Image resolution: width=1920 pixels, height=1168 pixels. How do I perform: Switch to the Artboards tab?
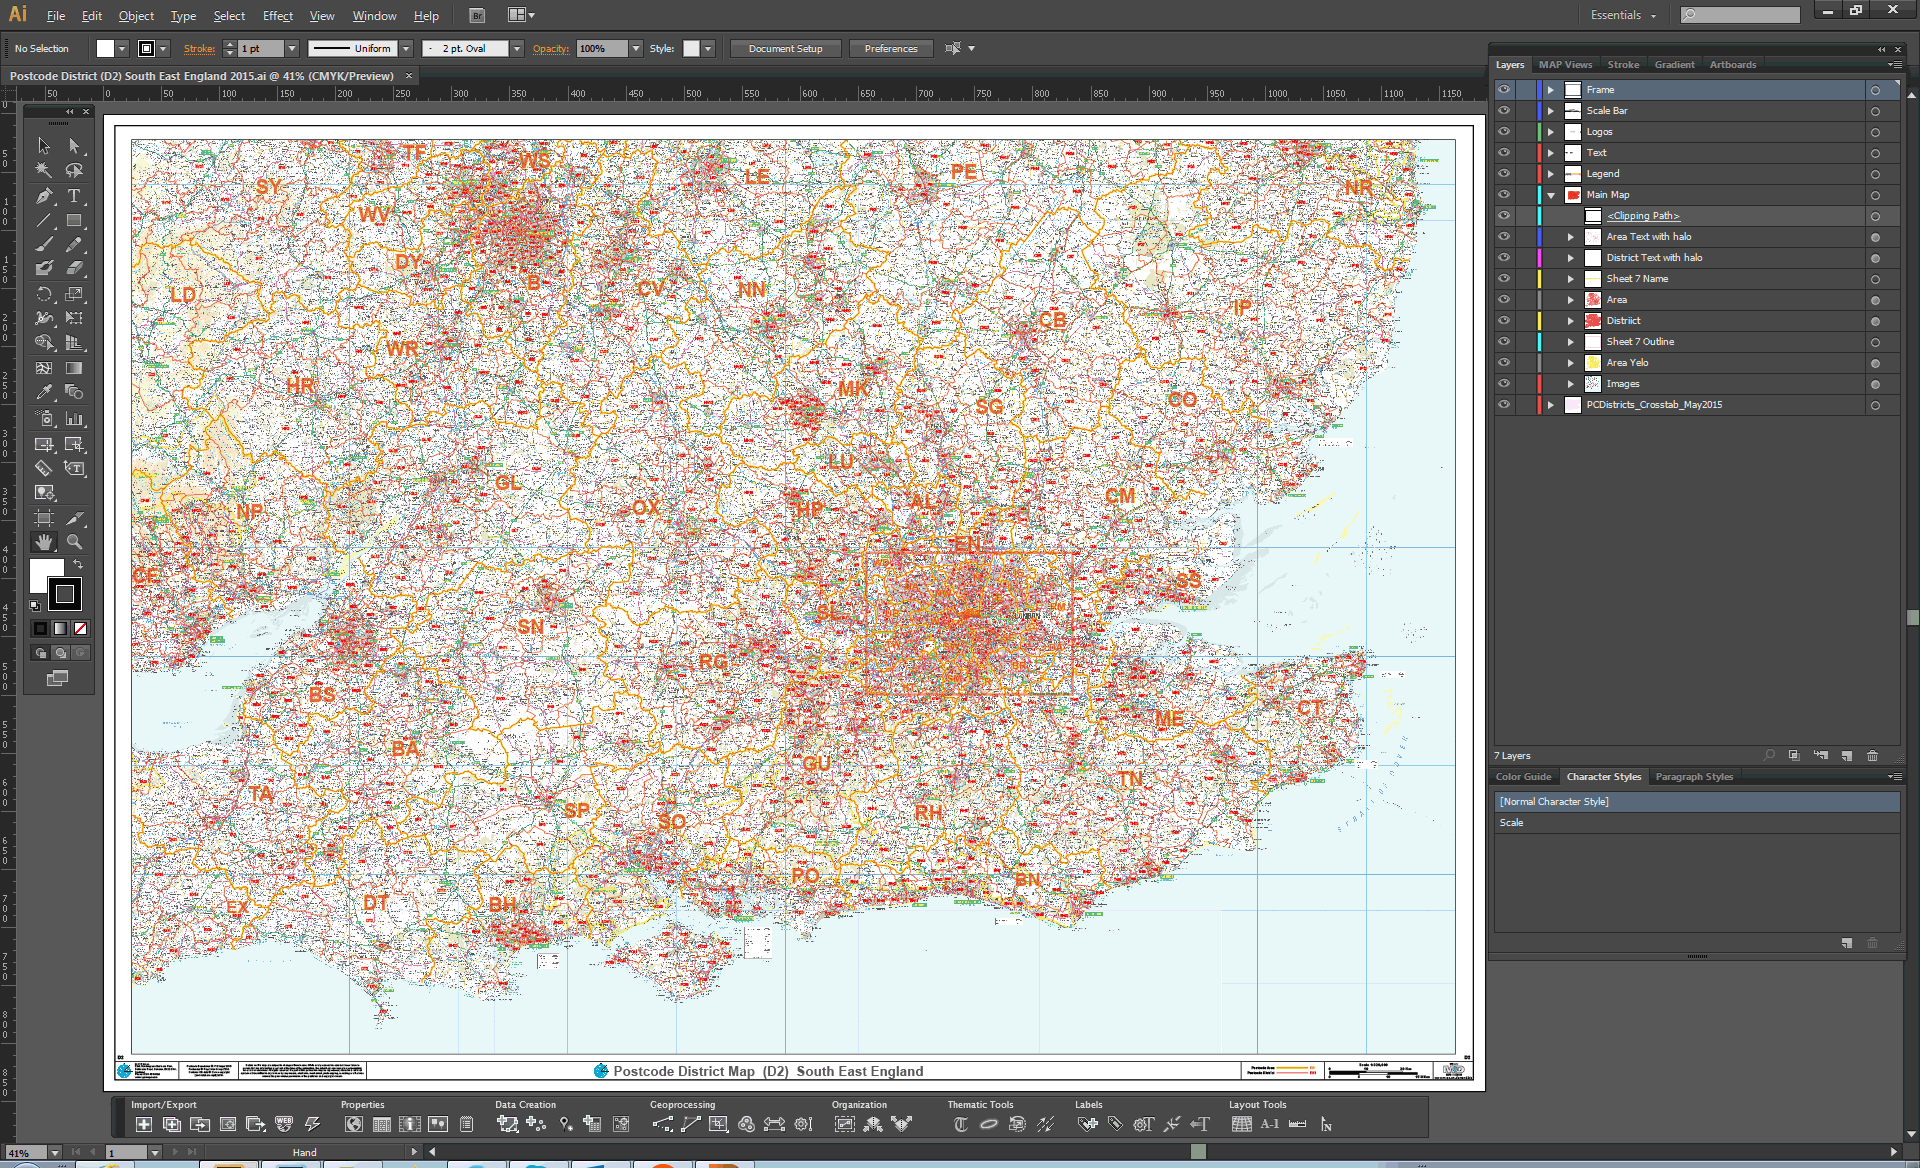pos(1733,64)
